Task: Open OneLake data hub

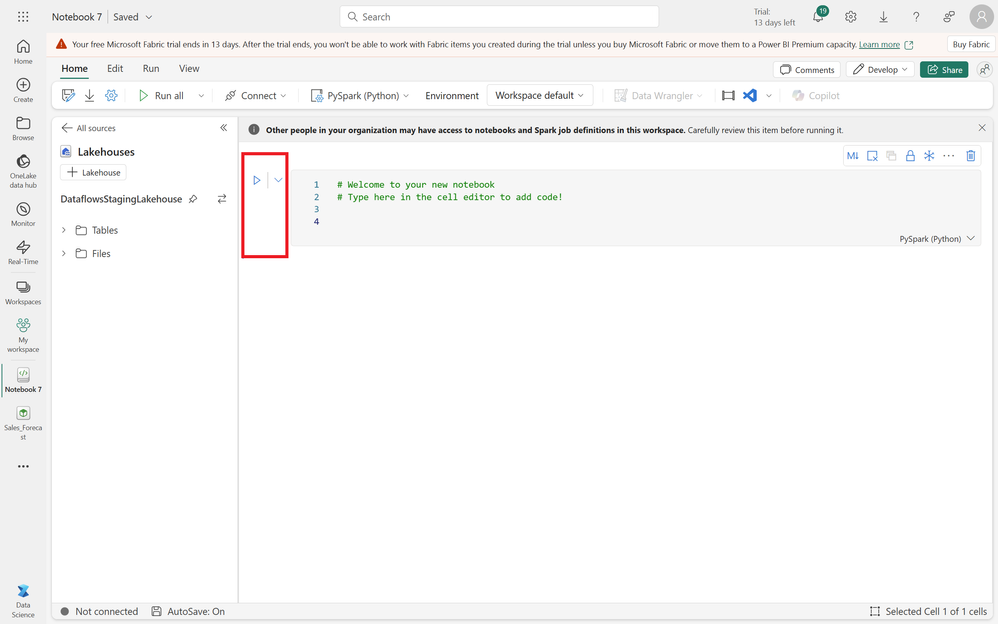Action: click(x=23, y=171)
